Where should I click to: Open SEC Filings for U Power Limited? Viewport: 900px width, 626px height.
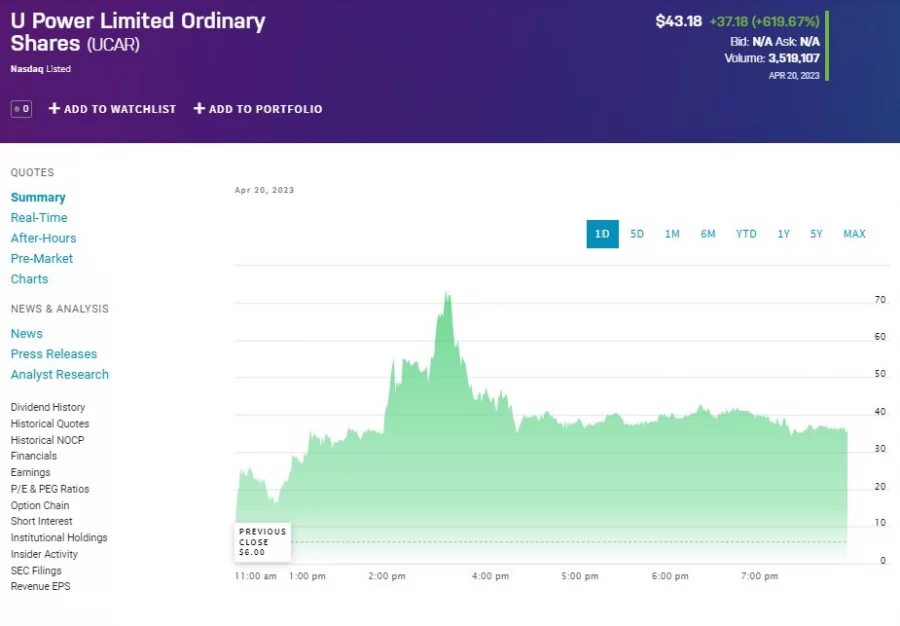[37, 570]
